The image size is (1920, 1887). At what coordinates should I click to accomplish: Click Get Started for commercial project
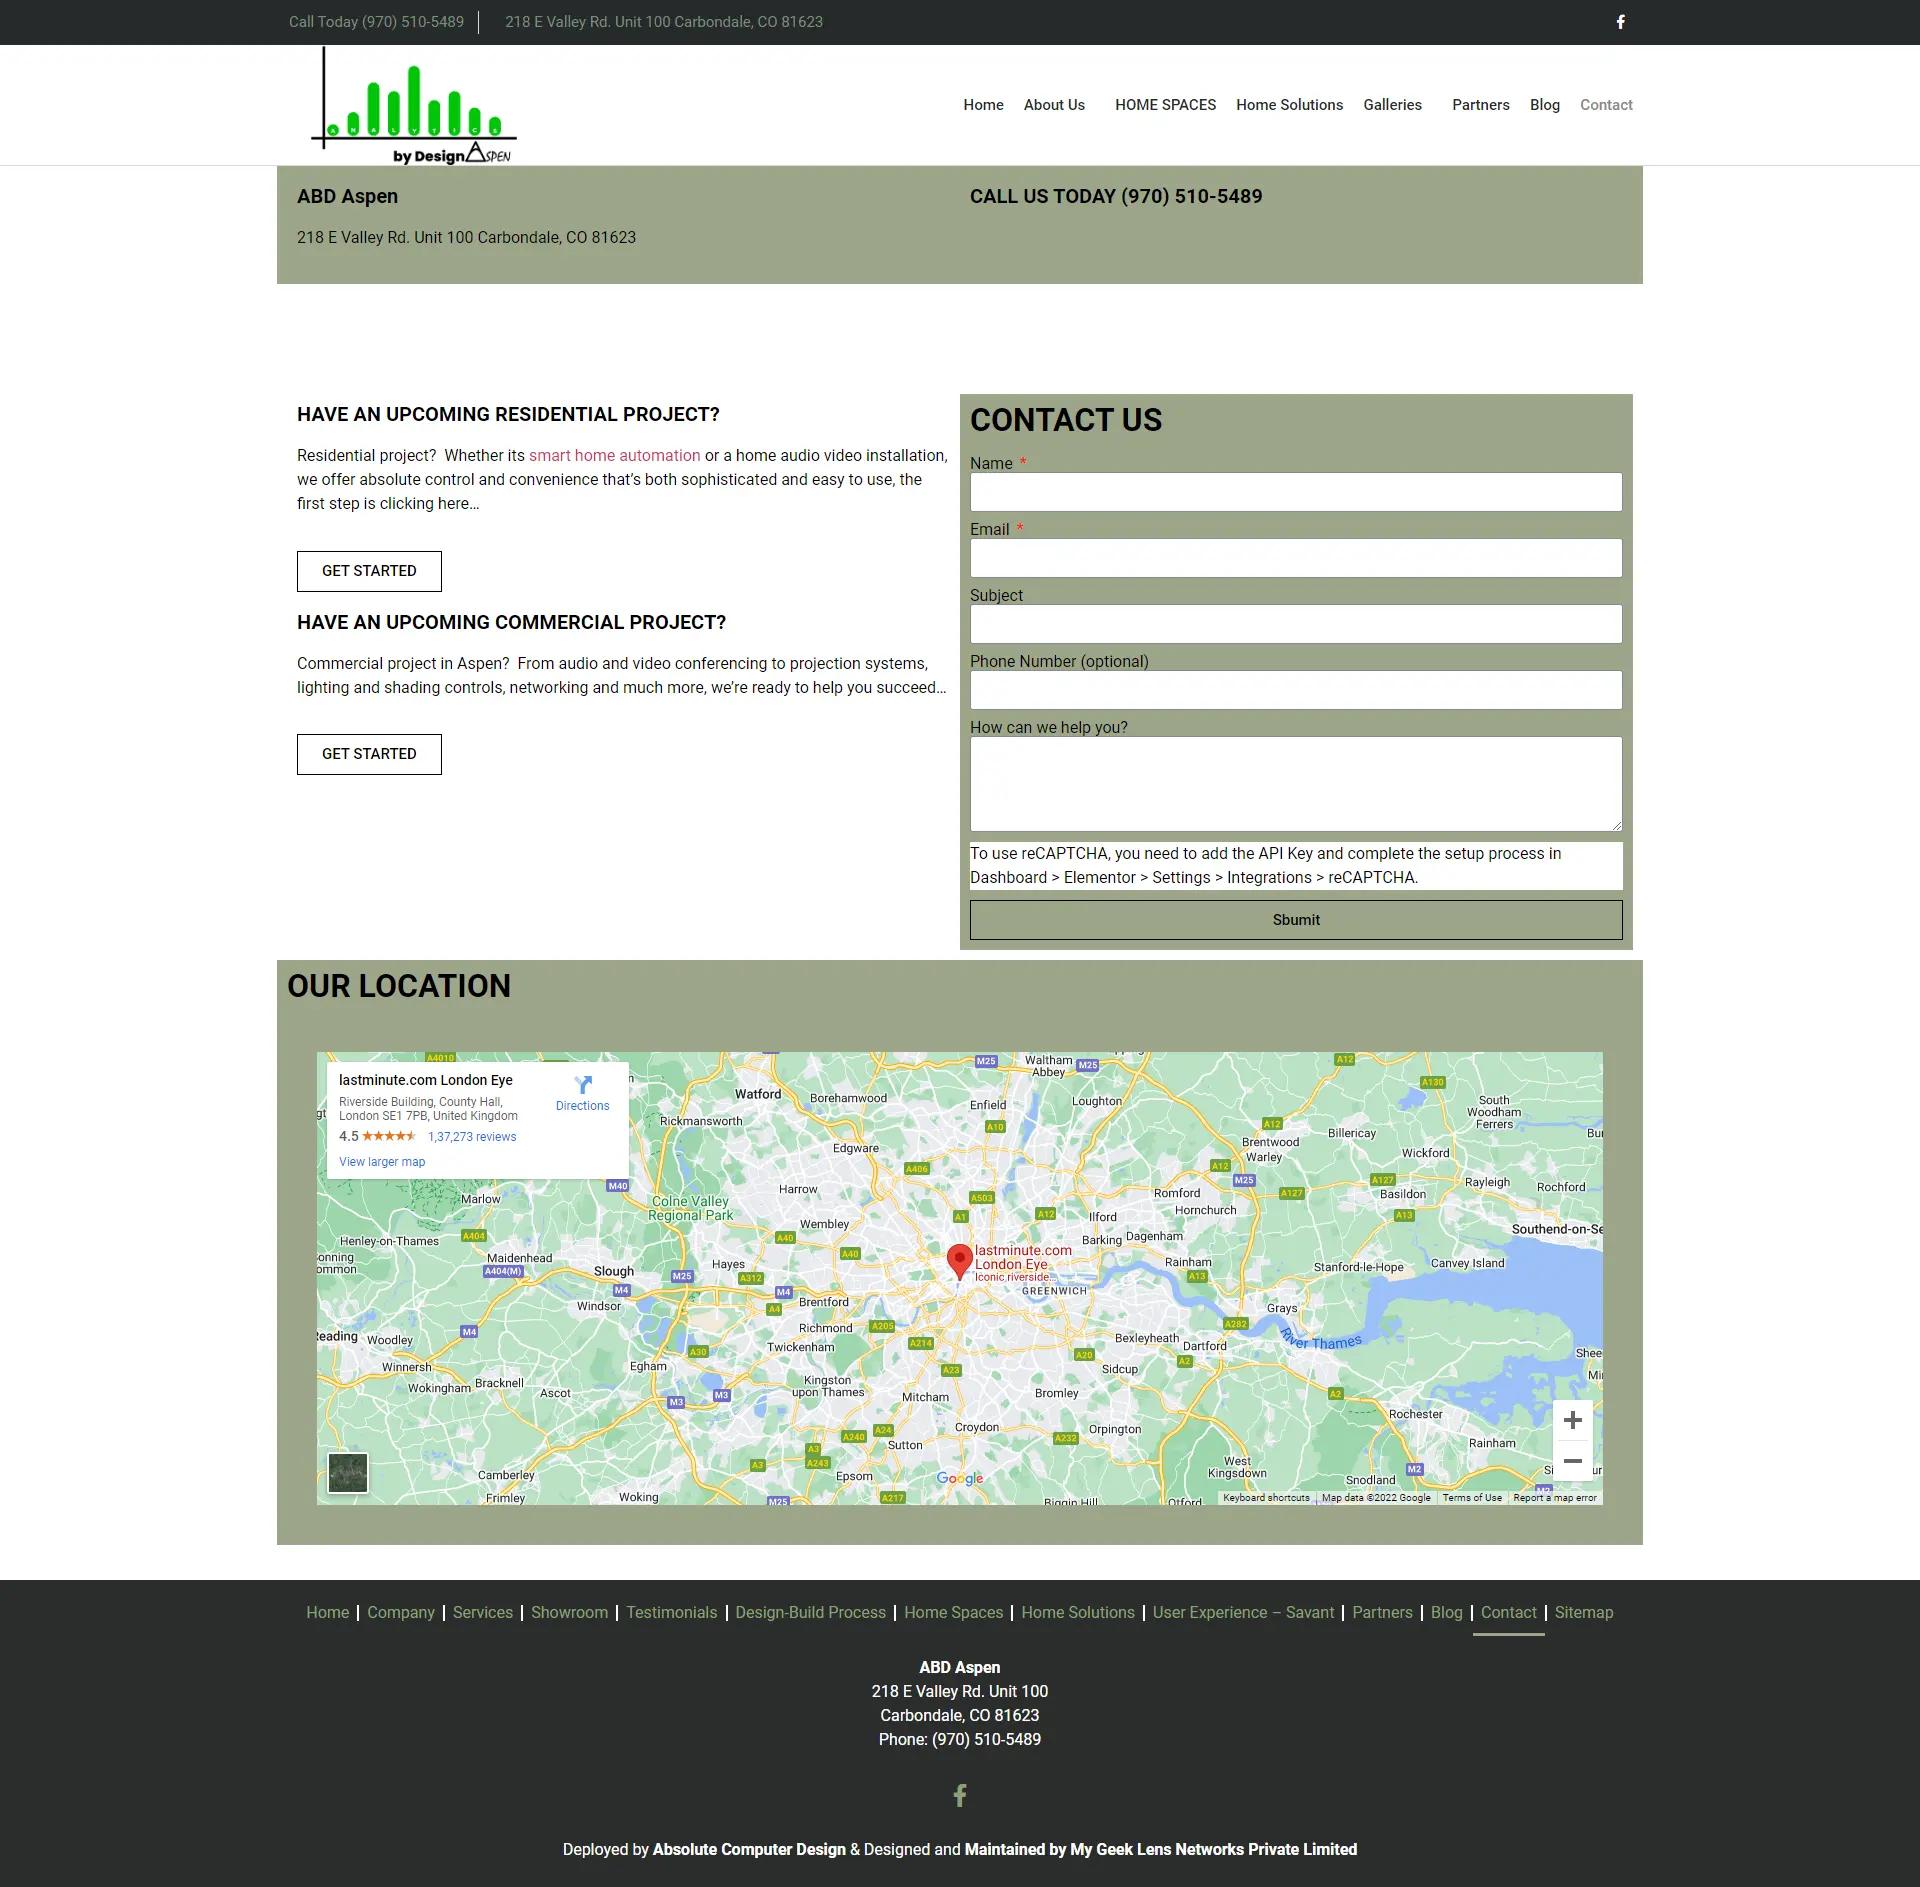369,754
